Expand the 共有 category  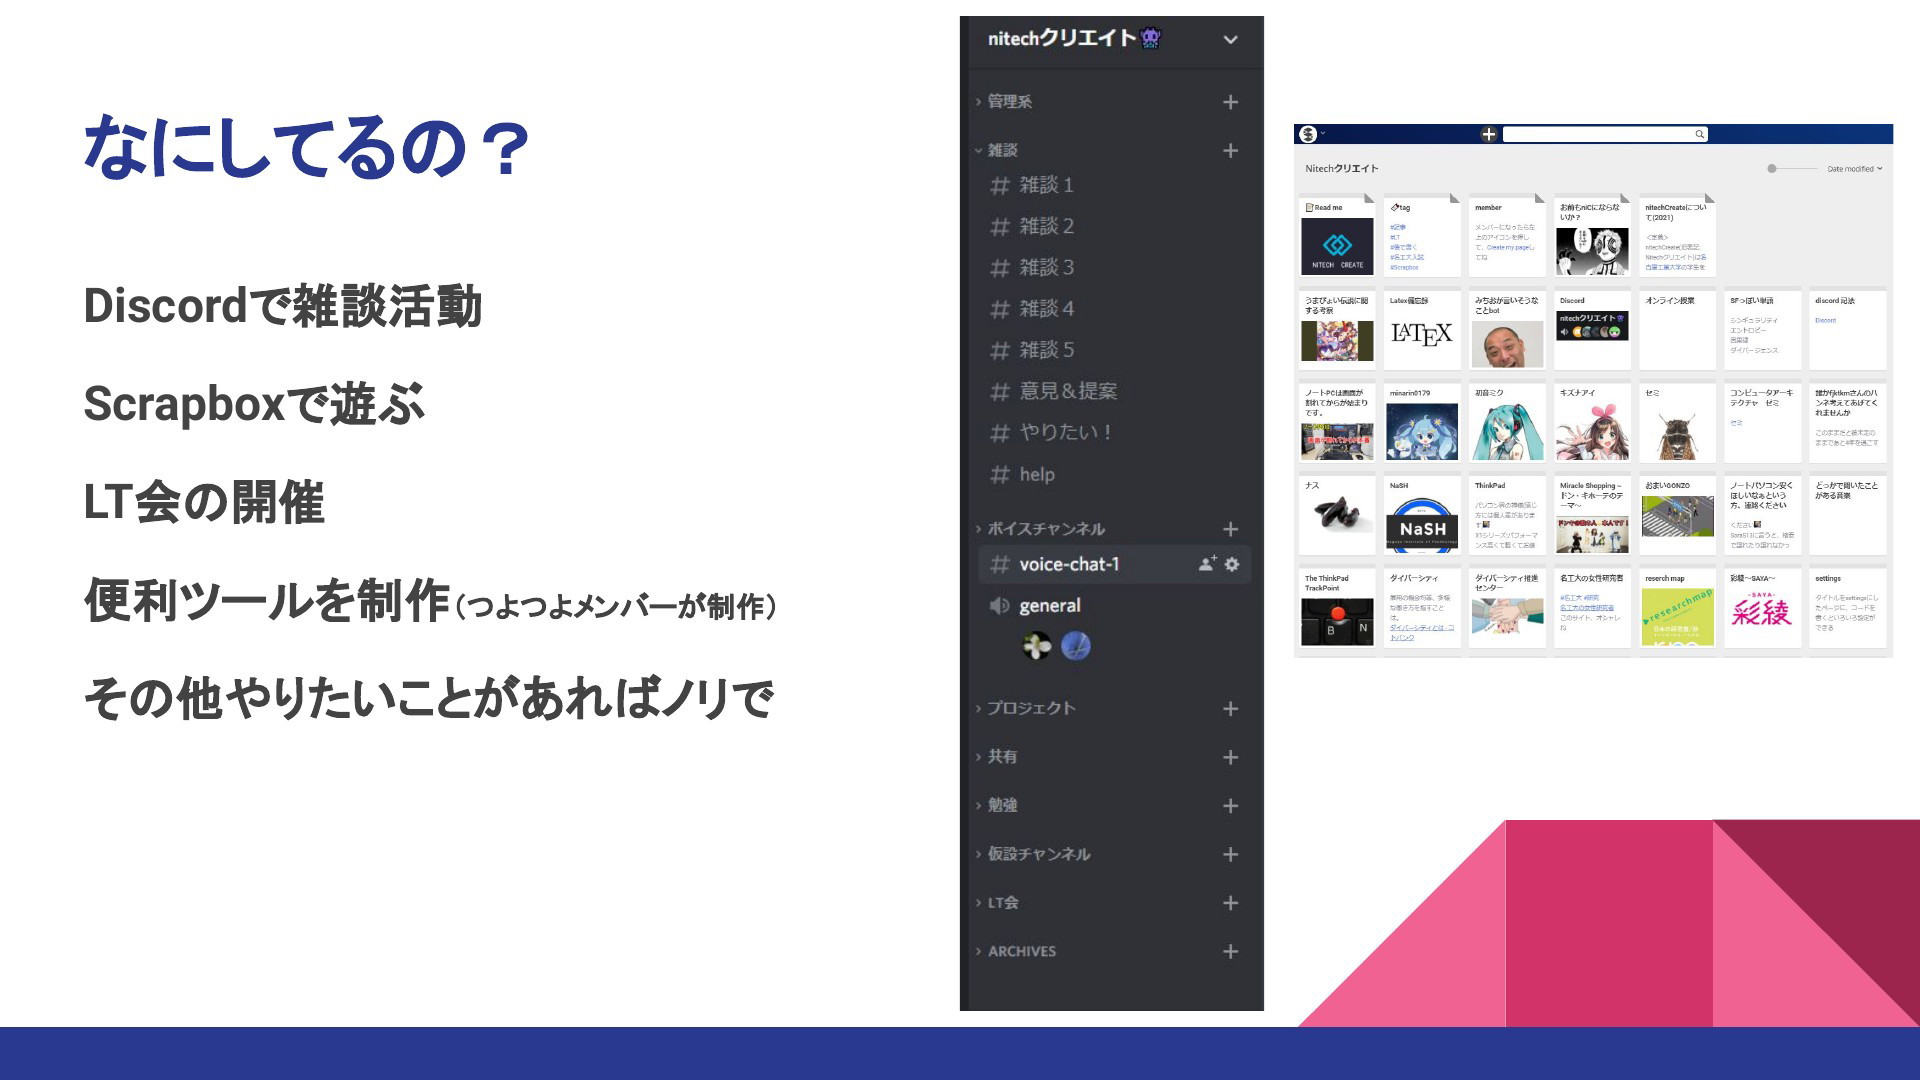996,757
